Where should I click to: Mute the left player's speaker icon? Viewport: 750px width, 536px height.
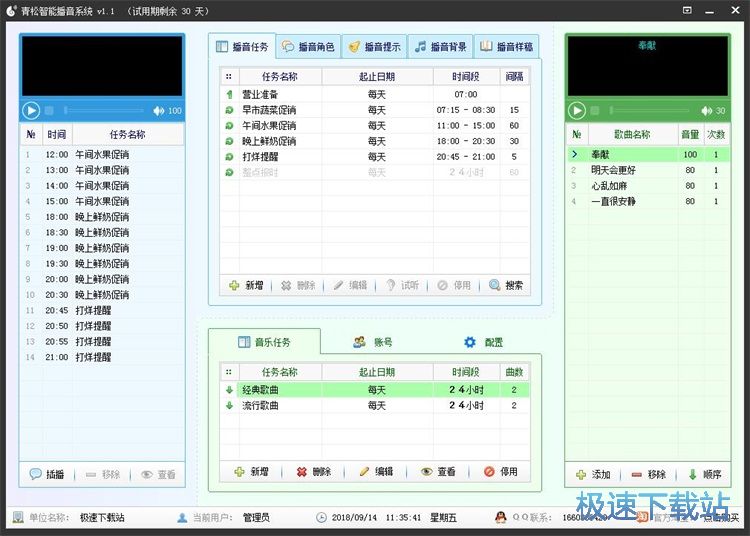point(159,110)
